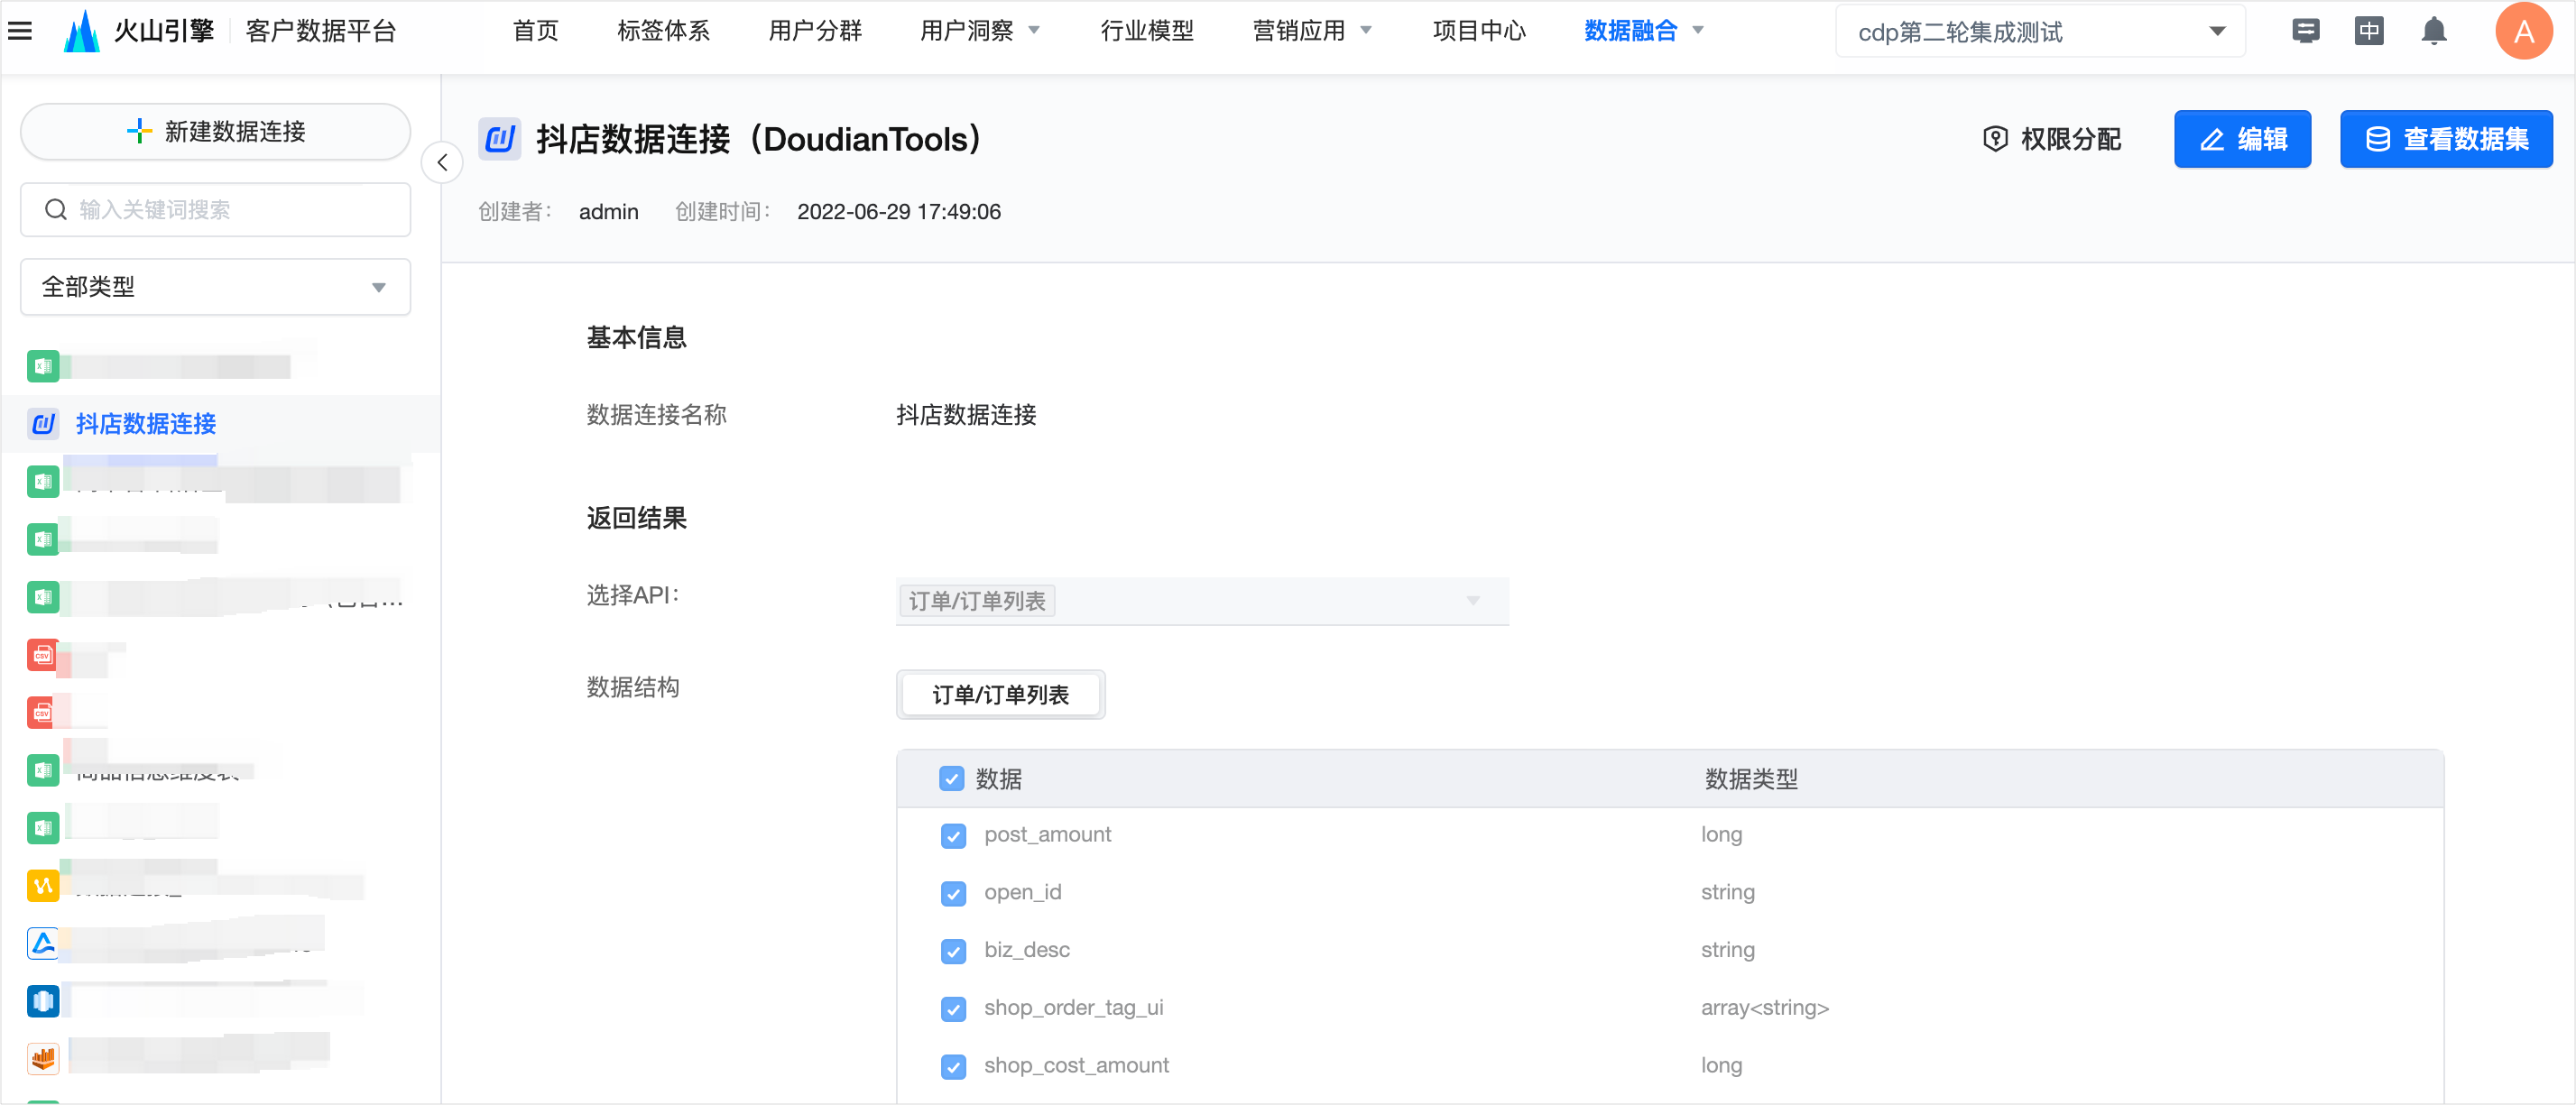Select the dark blue cube connector icon
This screenshot has width=2576, height=1105.
(43, 1000)
